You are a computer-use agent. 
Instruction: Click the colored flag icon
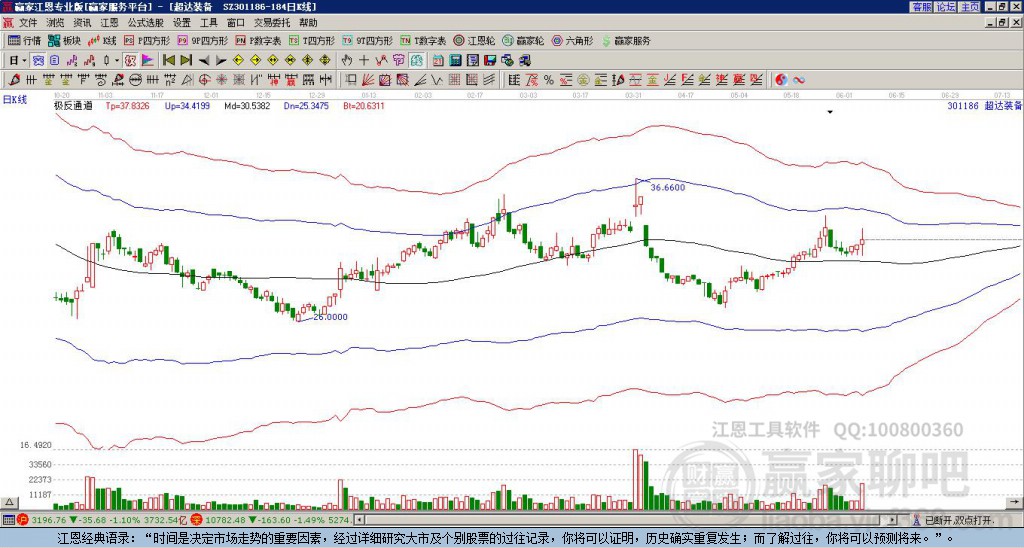click(148, 61)
